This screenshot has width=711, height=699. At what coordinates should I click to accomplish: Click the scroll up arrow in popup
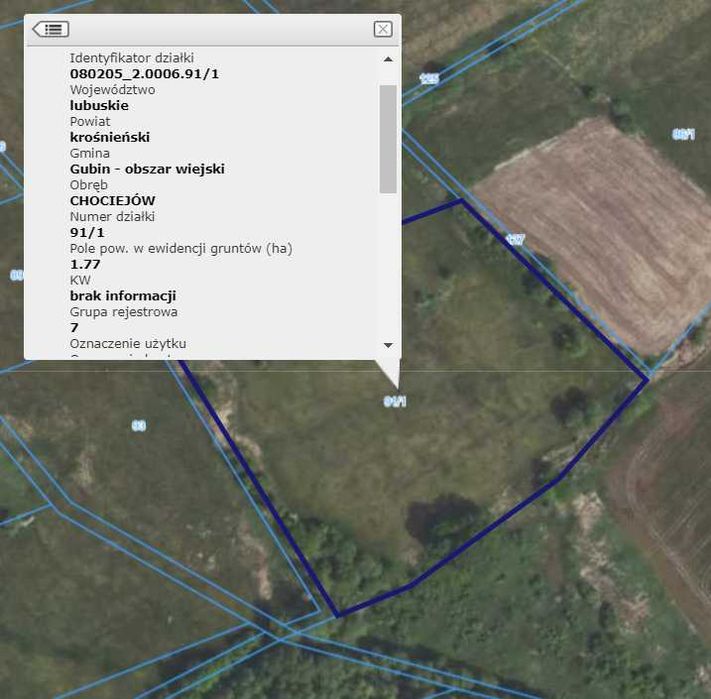(388, 59)
